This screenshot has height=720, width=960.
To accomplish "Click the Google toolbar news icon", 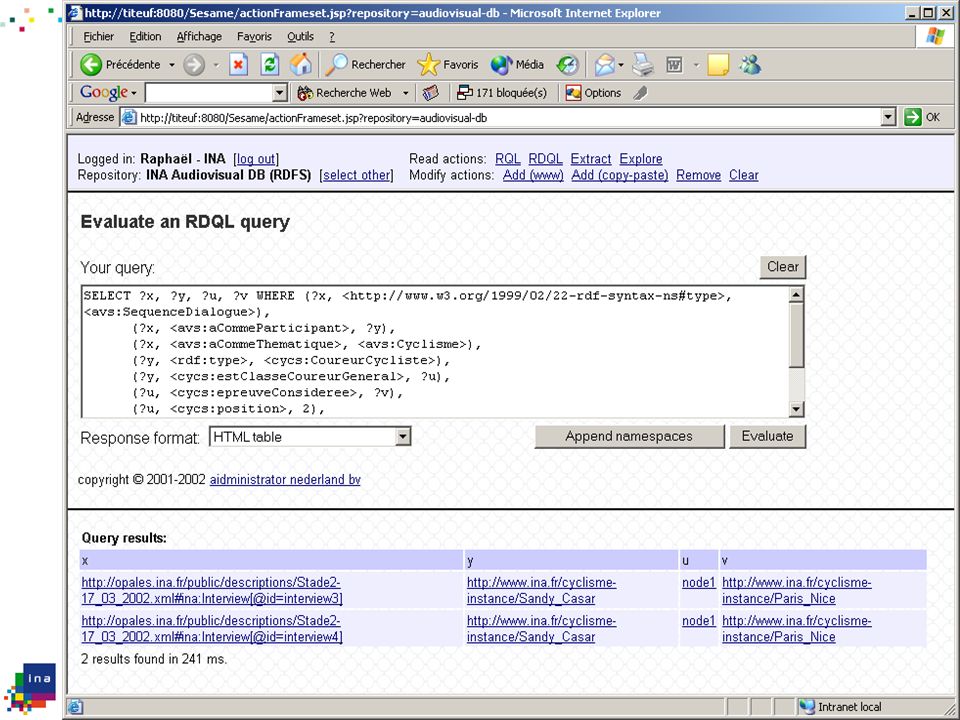I will 431,93.
